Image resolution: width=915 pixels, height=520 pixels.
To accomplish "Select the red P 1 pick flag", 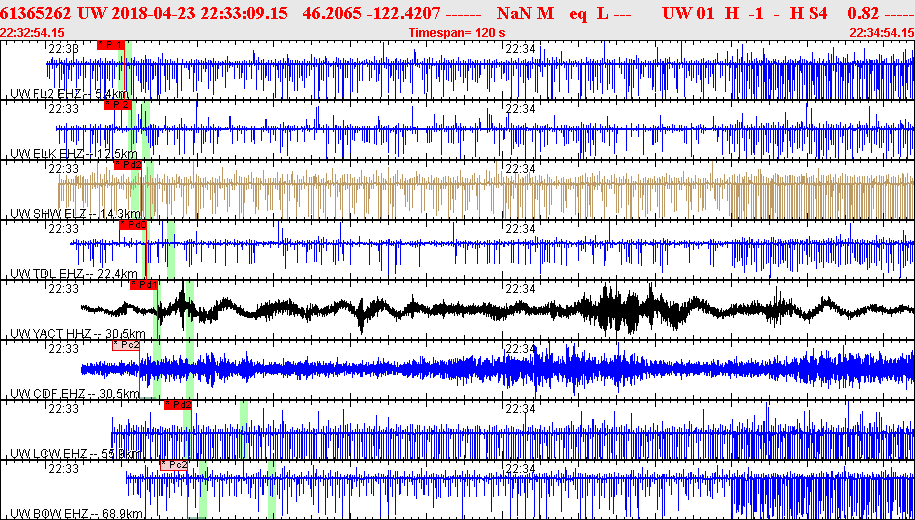I will (x=111, y=45).
